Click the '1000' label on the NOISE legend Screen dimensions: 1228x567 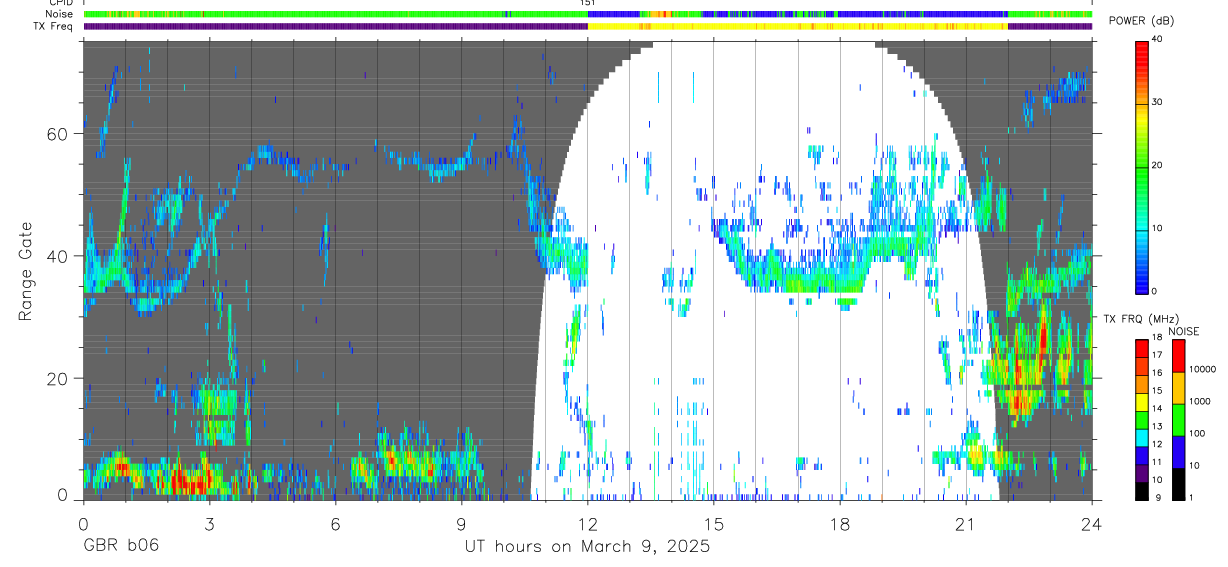[x=1201, y=400]
